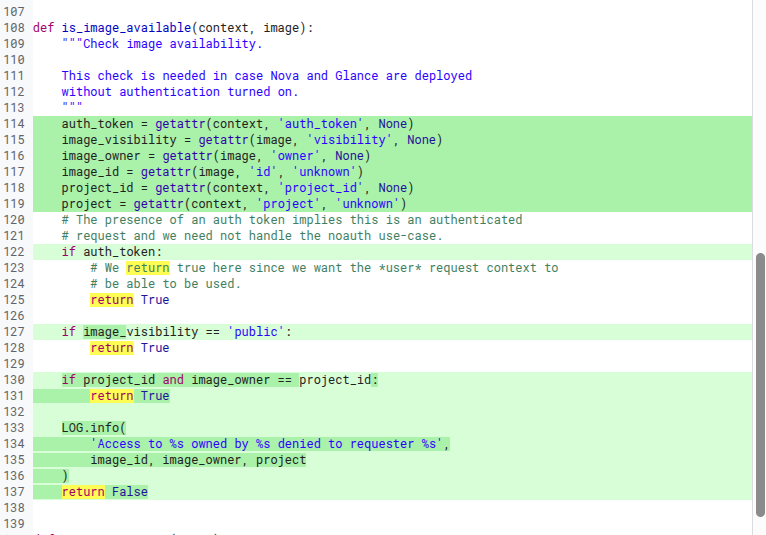Click the 'def' keyword on line 108

pos(43,28)
